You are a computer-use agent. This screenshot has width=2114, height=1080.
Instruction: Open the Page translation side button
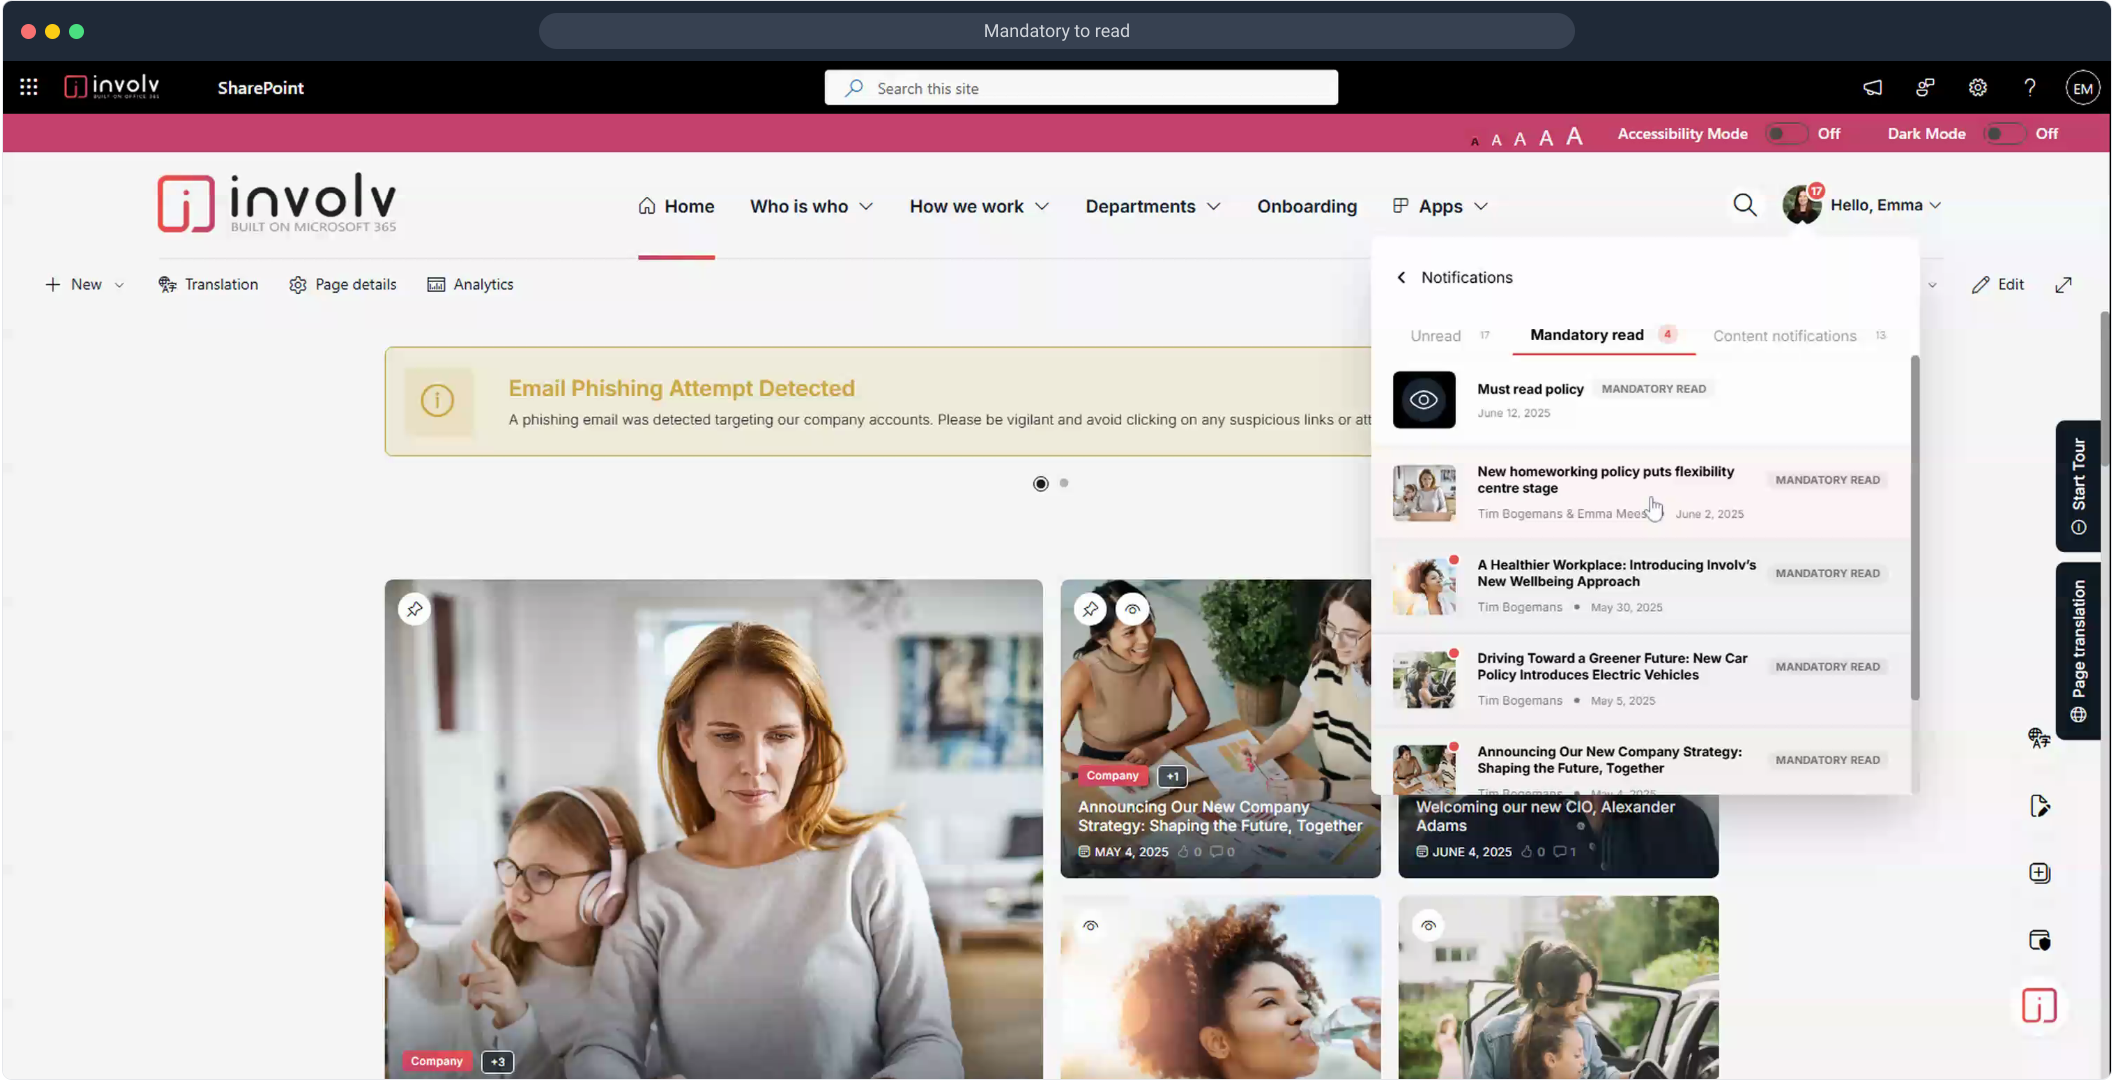click(2078, 651)
